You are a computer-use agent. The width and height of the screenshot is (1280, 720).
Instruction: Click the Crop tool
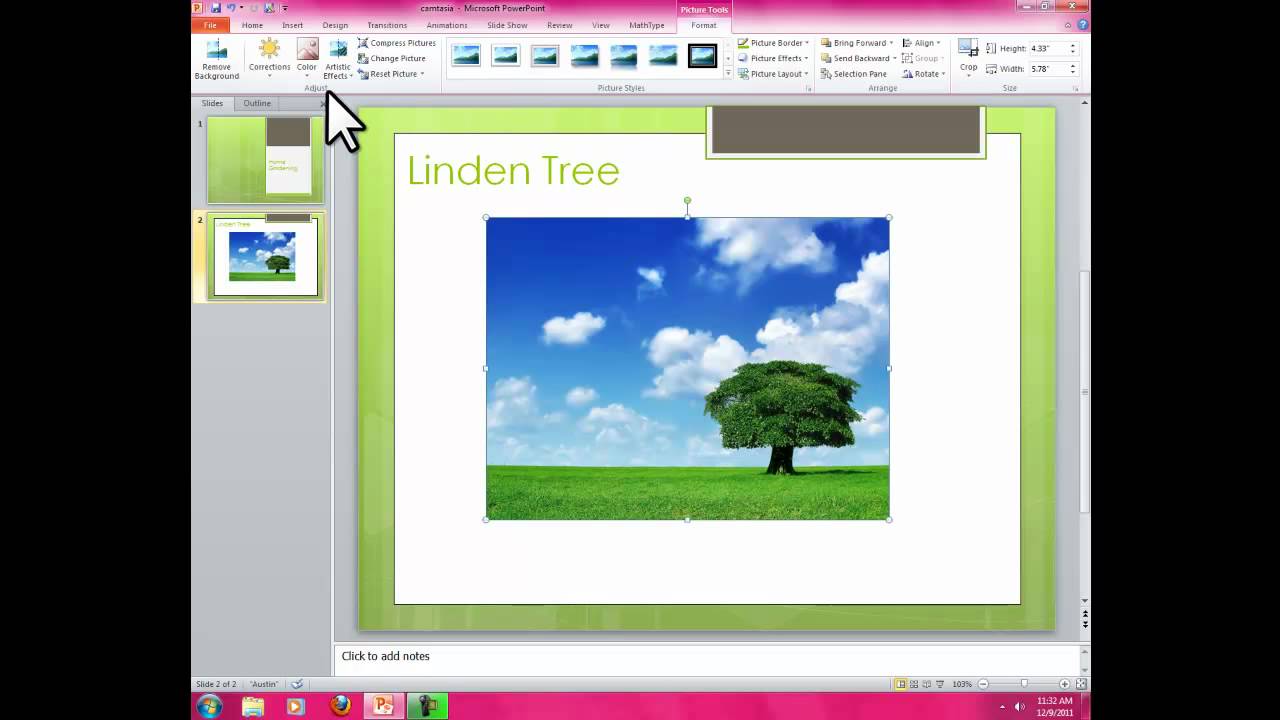pyautogui.click(x=968, y=56)
